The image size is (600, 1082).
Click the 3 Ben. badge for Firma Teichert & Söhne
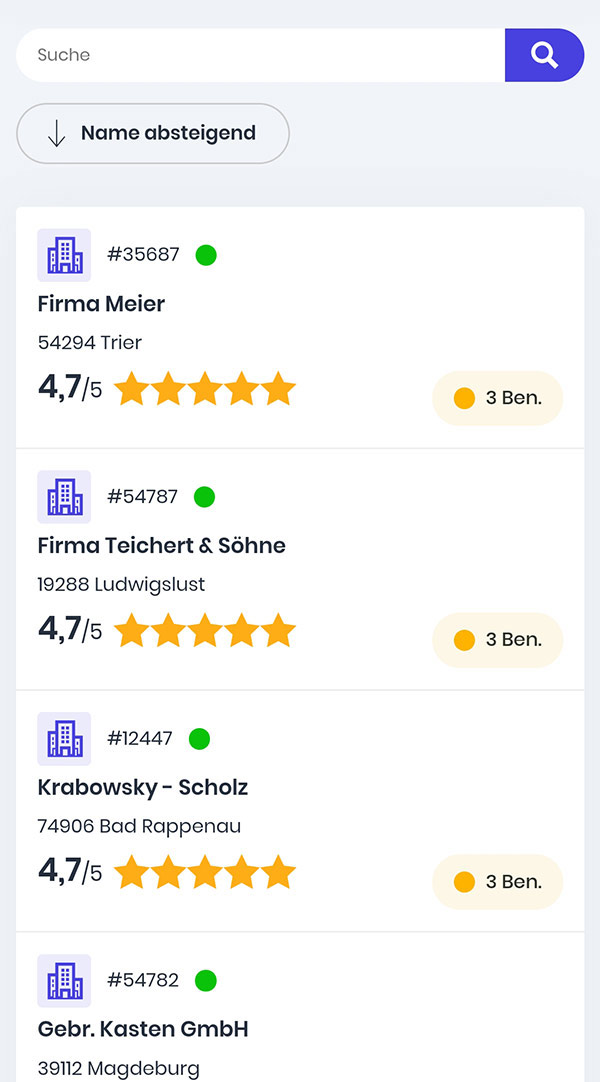(x=497, y=640)
